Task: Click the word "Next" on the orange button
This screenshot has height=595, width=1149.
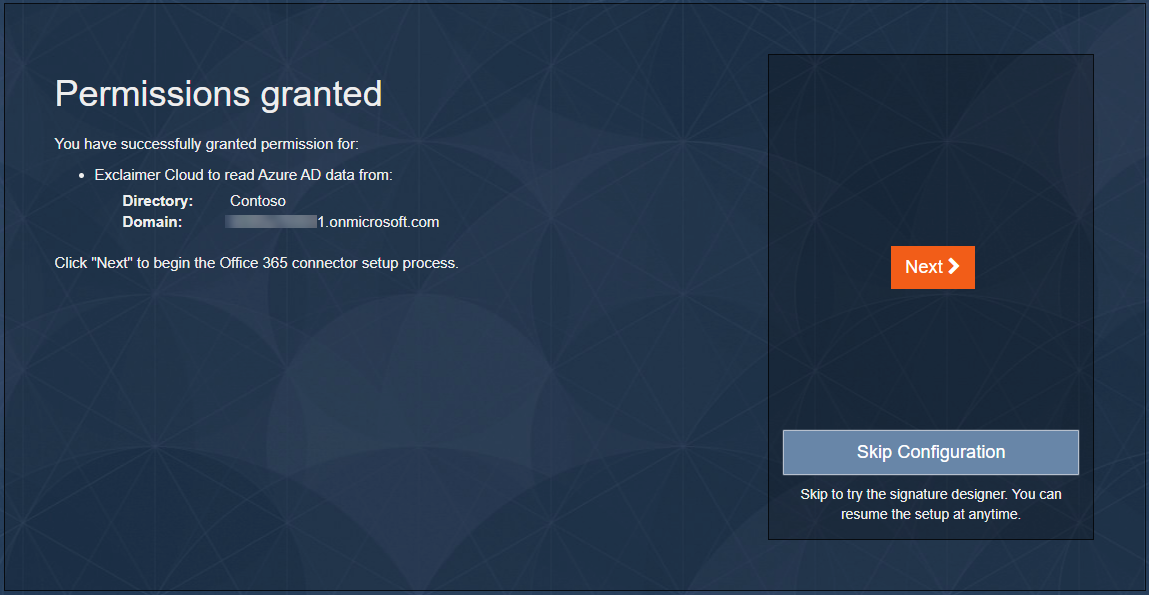Action: pos(923,267)
